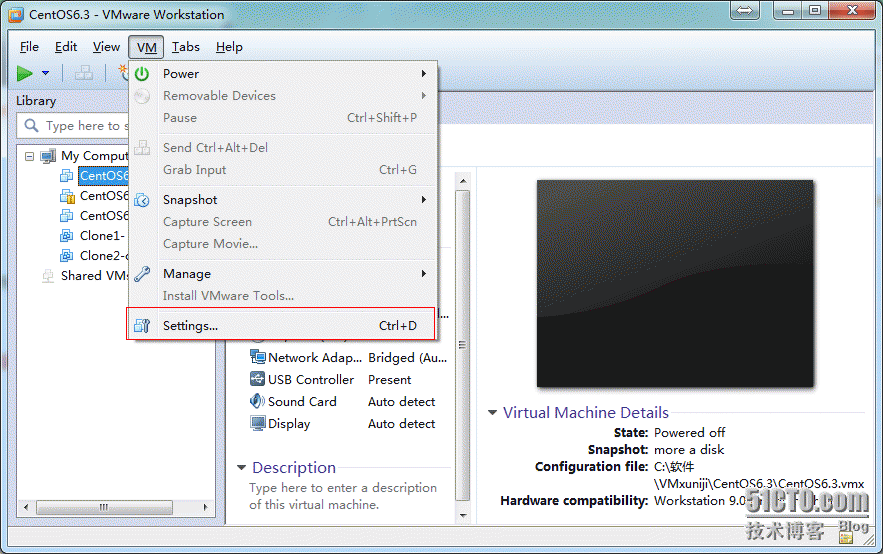
Task: Click the devices panel scroll up arrow
Action: (x=463, y=181)
